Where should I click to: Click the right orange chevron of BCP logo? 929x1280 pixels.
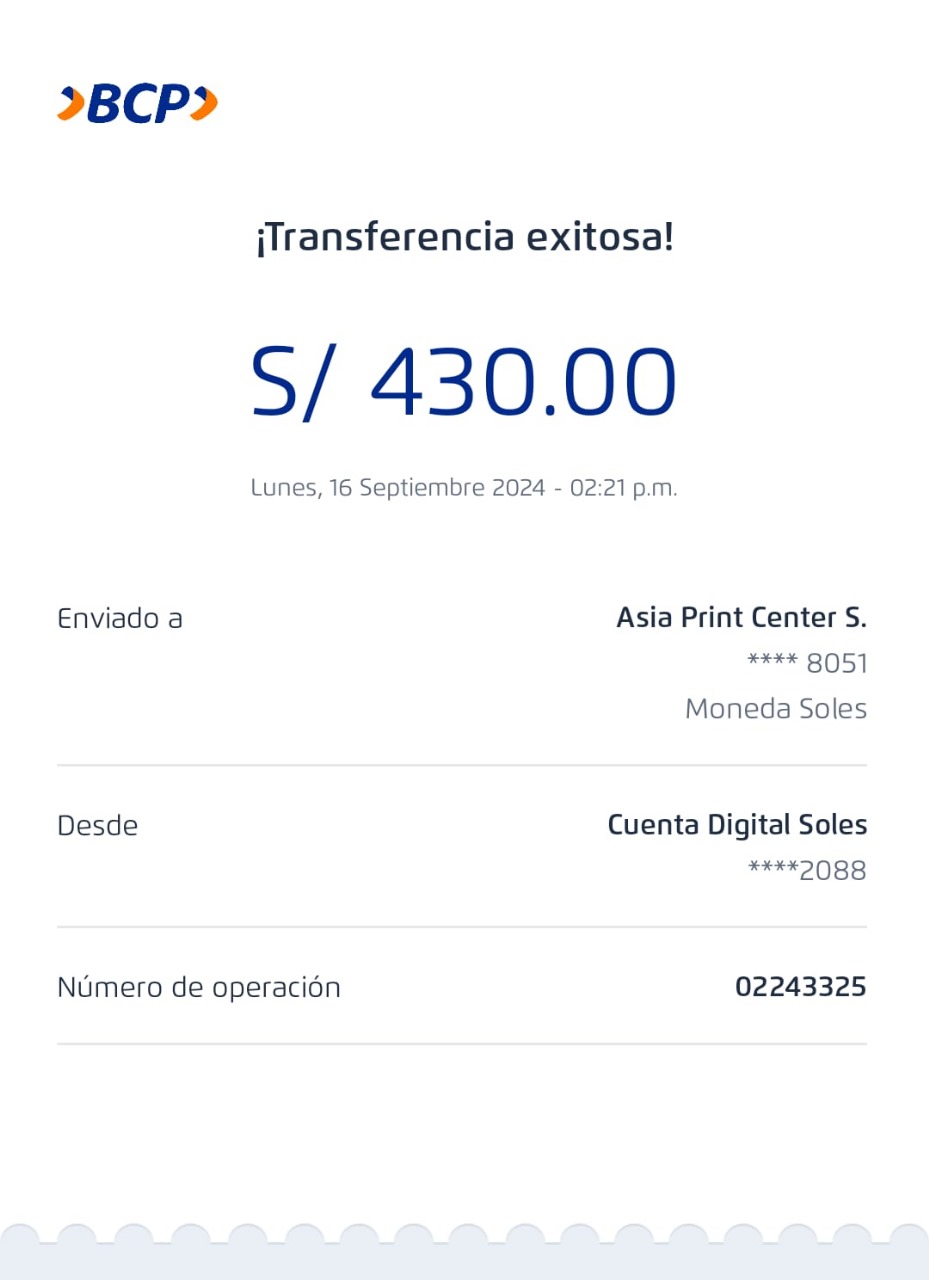tap(204, 103)
